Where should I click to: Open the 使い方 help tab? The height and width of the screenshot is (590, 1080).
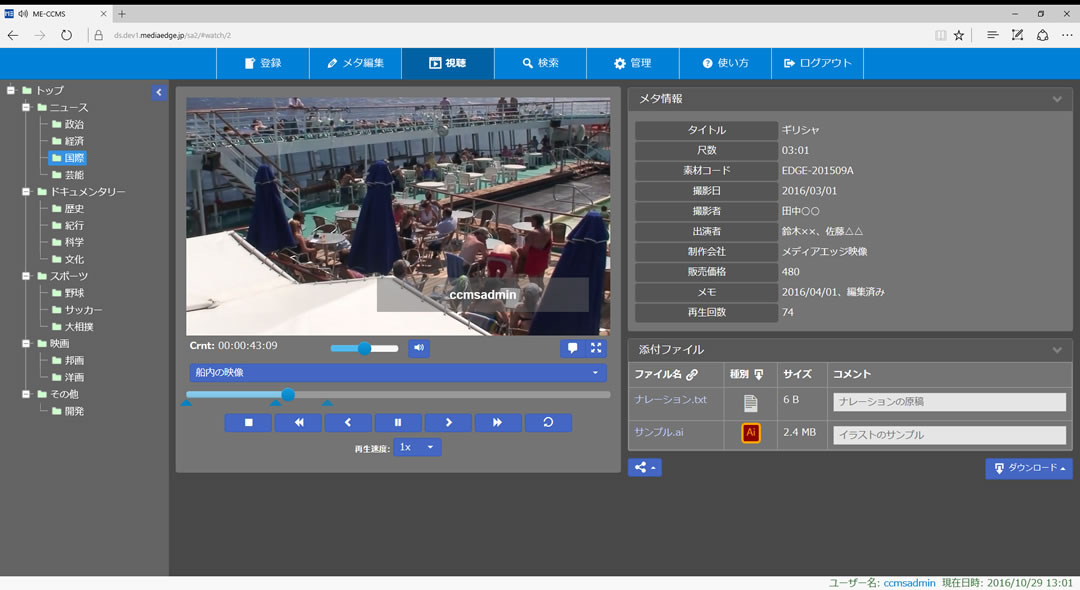725,63
